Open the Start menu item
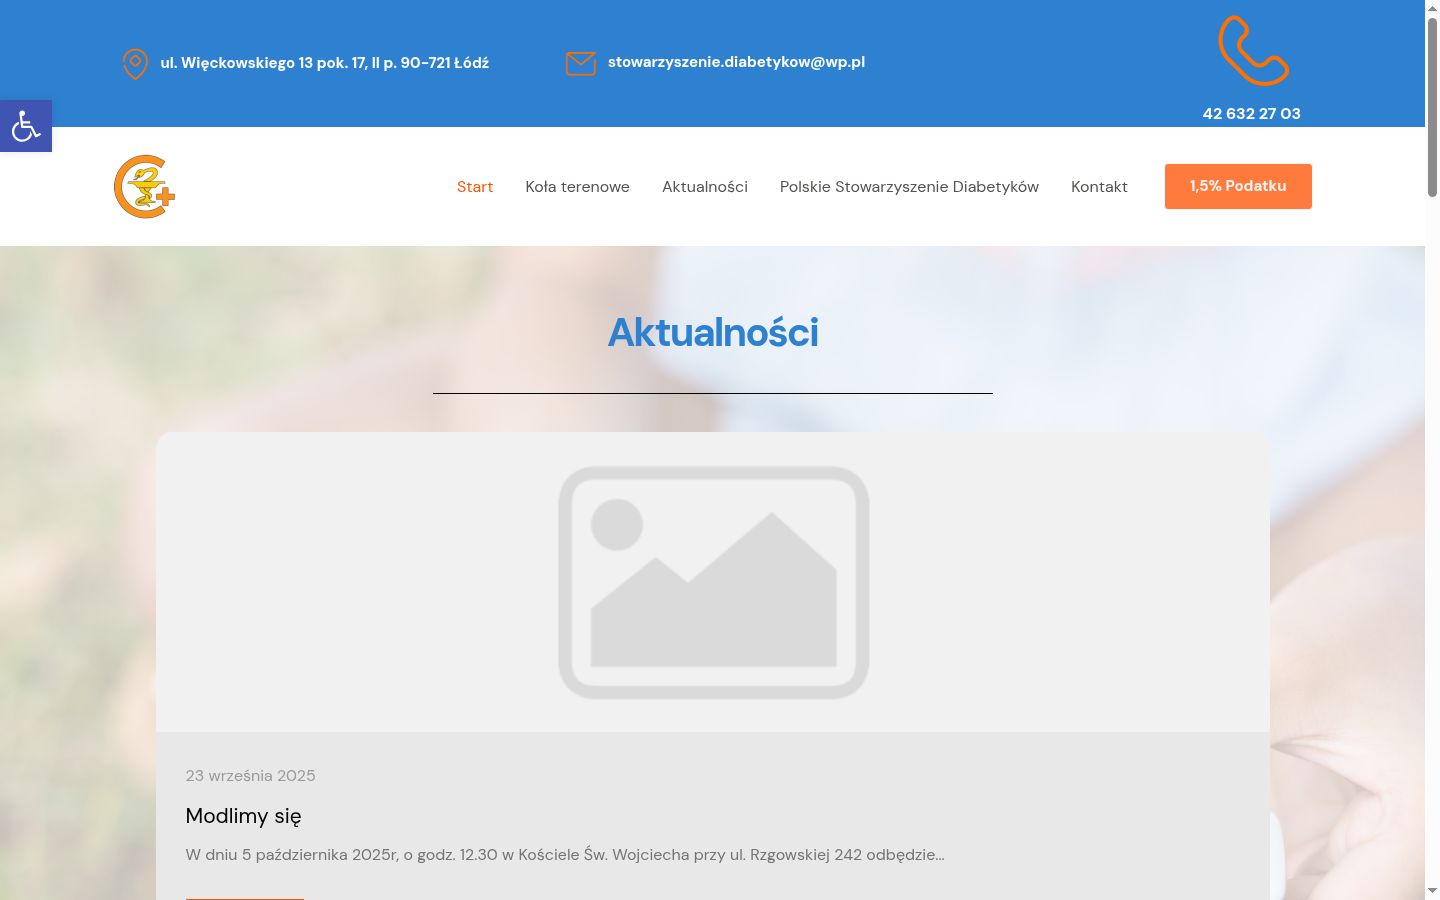Screen dimensions: 1440x900 pos(475,187)
